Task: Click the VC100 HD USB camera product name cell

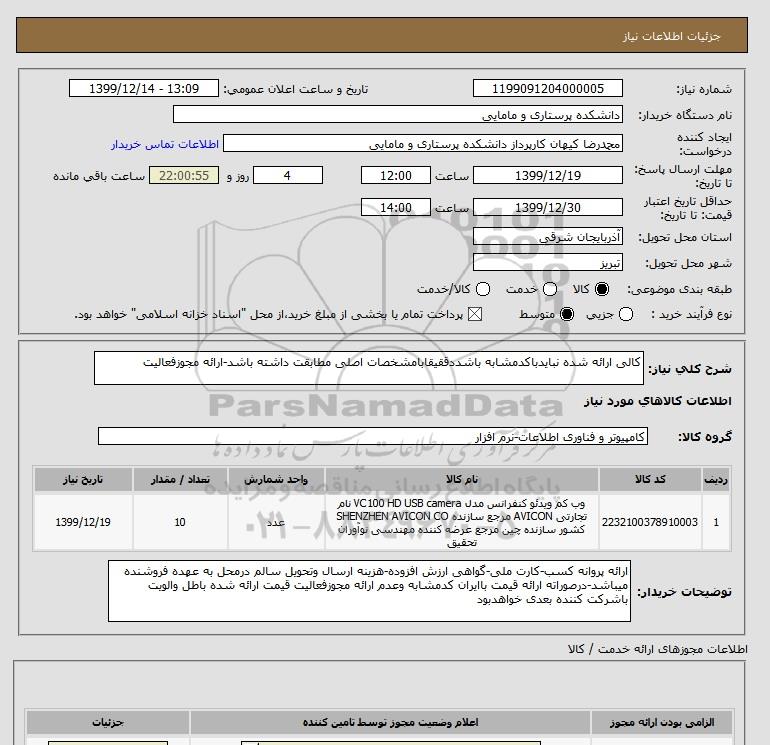Action: point(462,522)
